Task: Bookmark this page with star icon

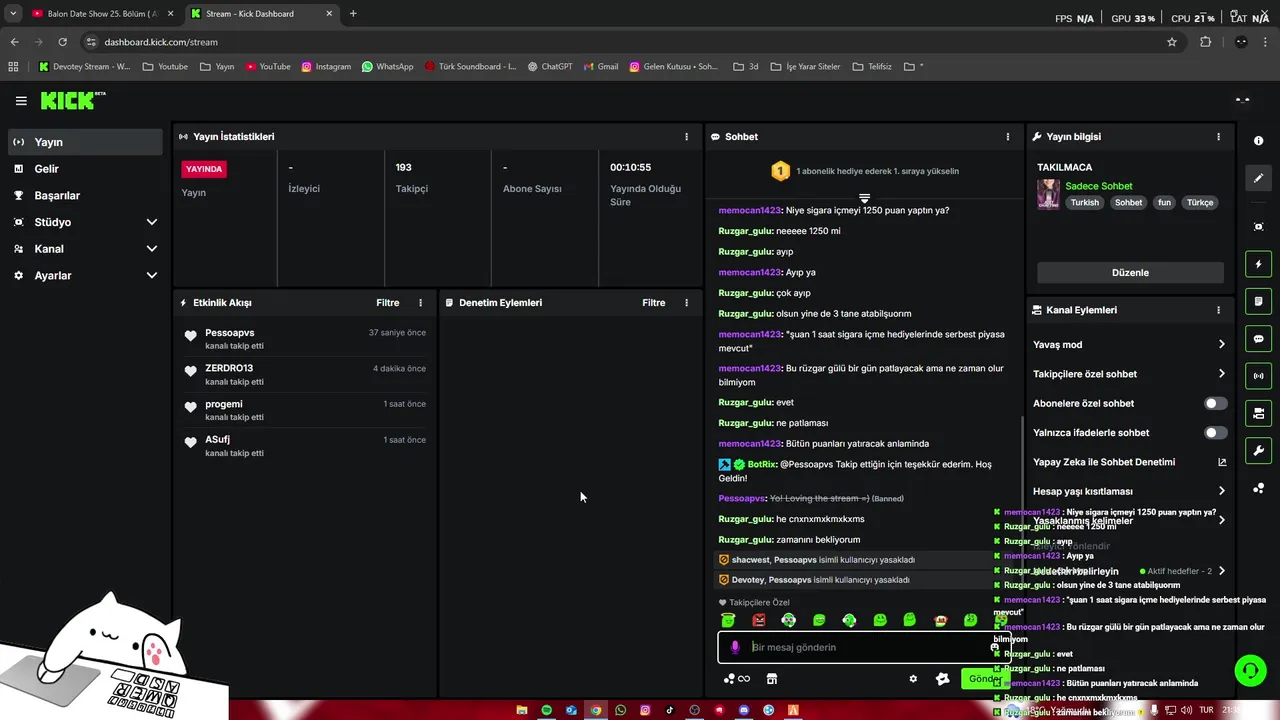Action: pos(1172,42)
